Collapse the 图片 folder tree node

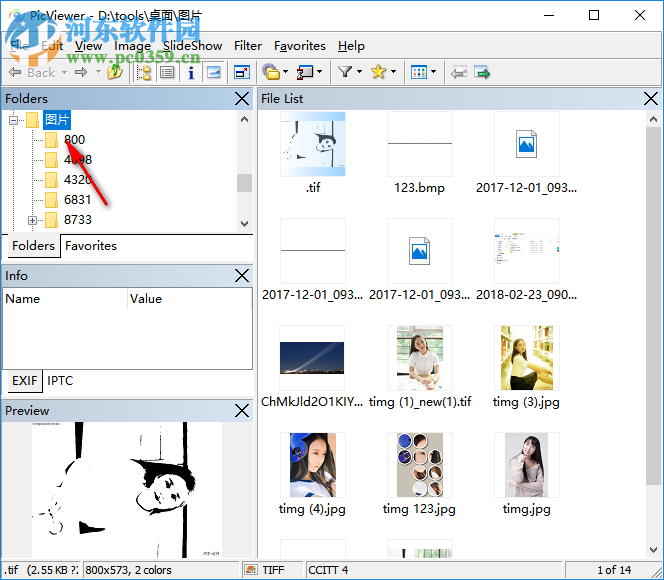tap(14, 120)
